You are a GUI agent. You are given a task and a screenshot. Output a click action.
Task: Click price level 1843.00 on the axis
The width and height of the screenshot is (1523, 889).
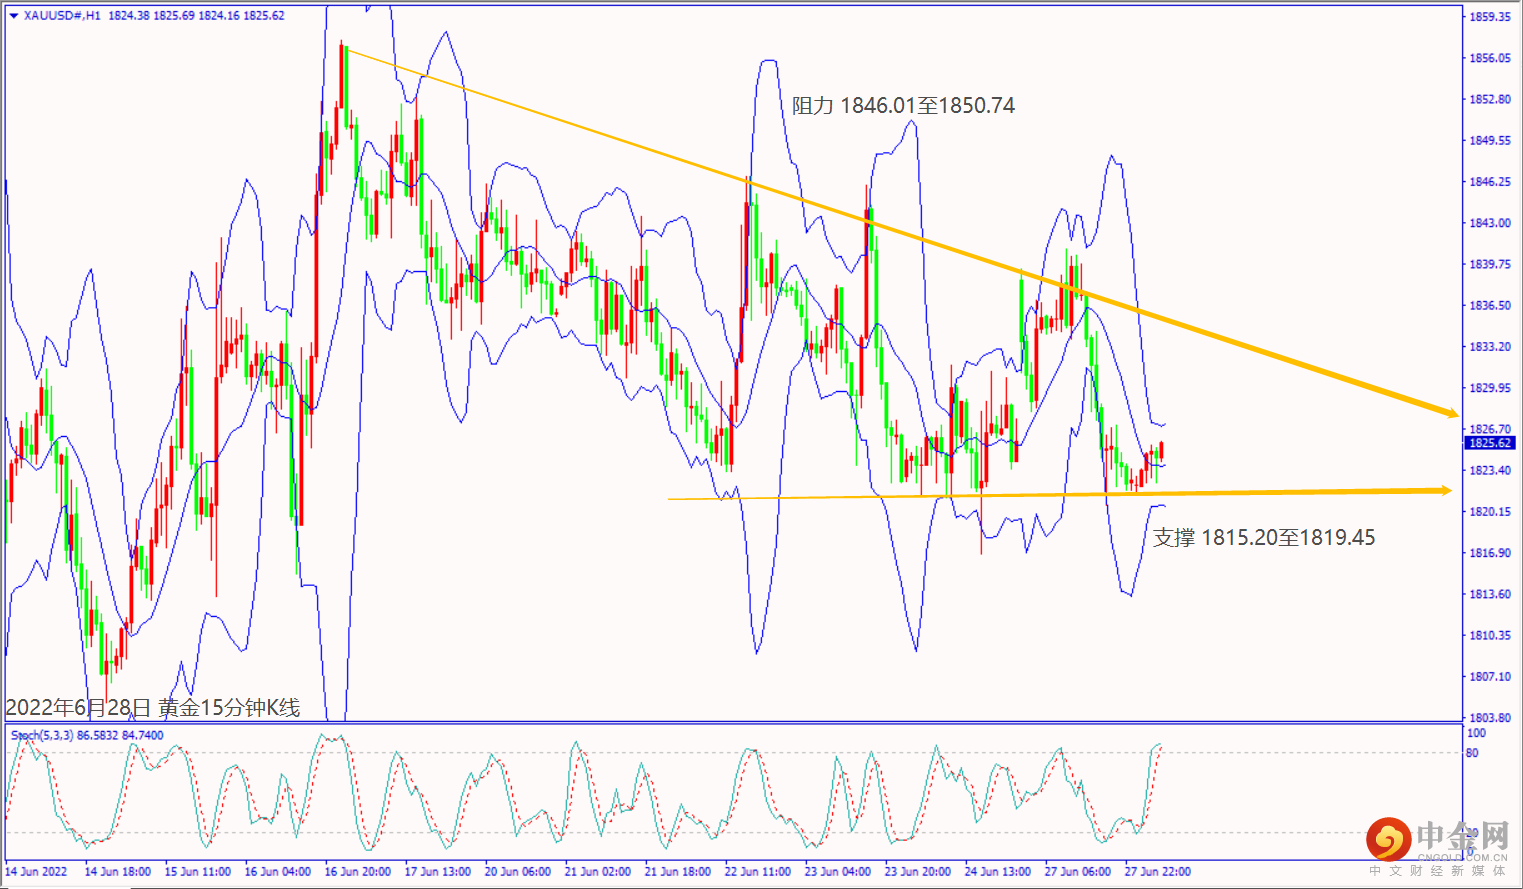click(x=1490, y=223)
